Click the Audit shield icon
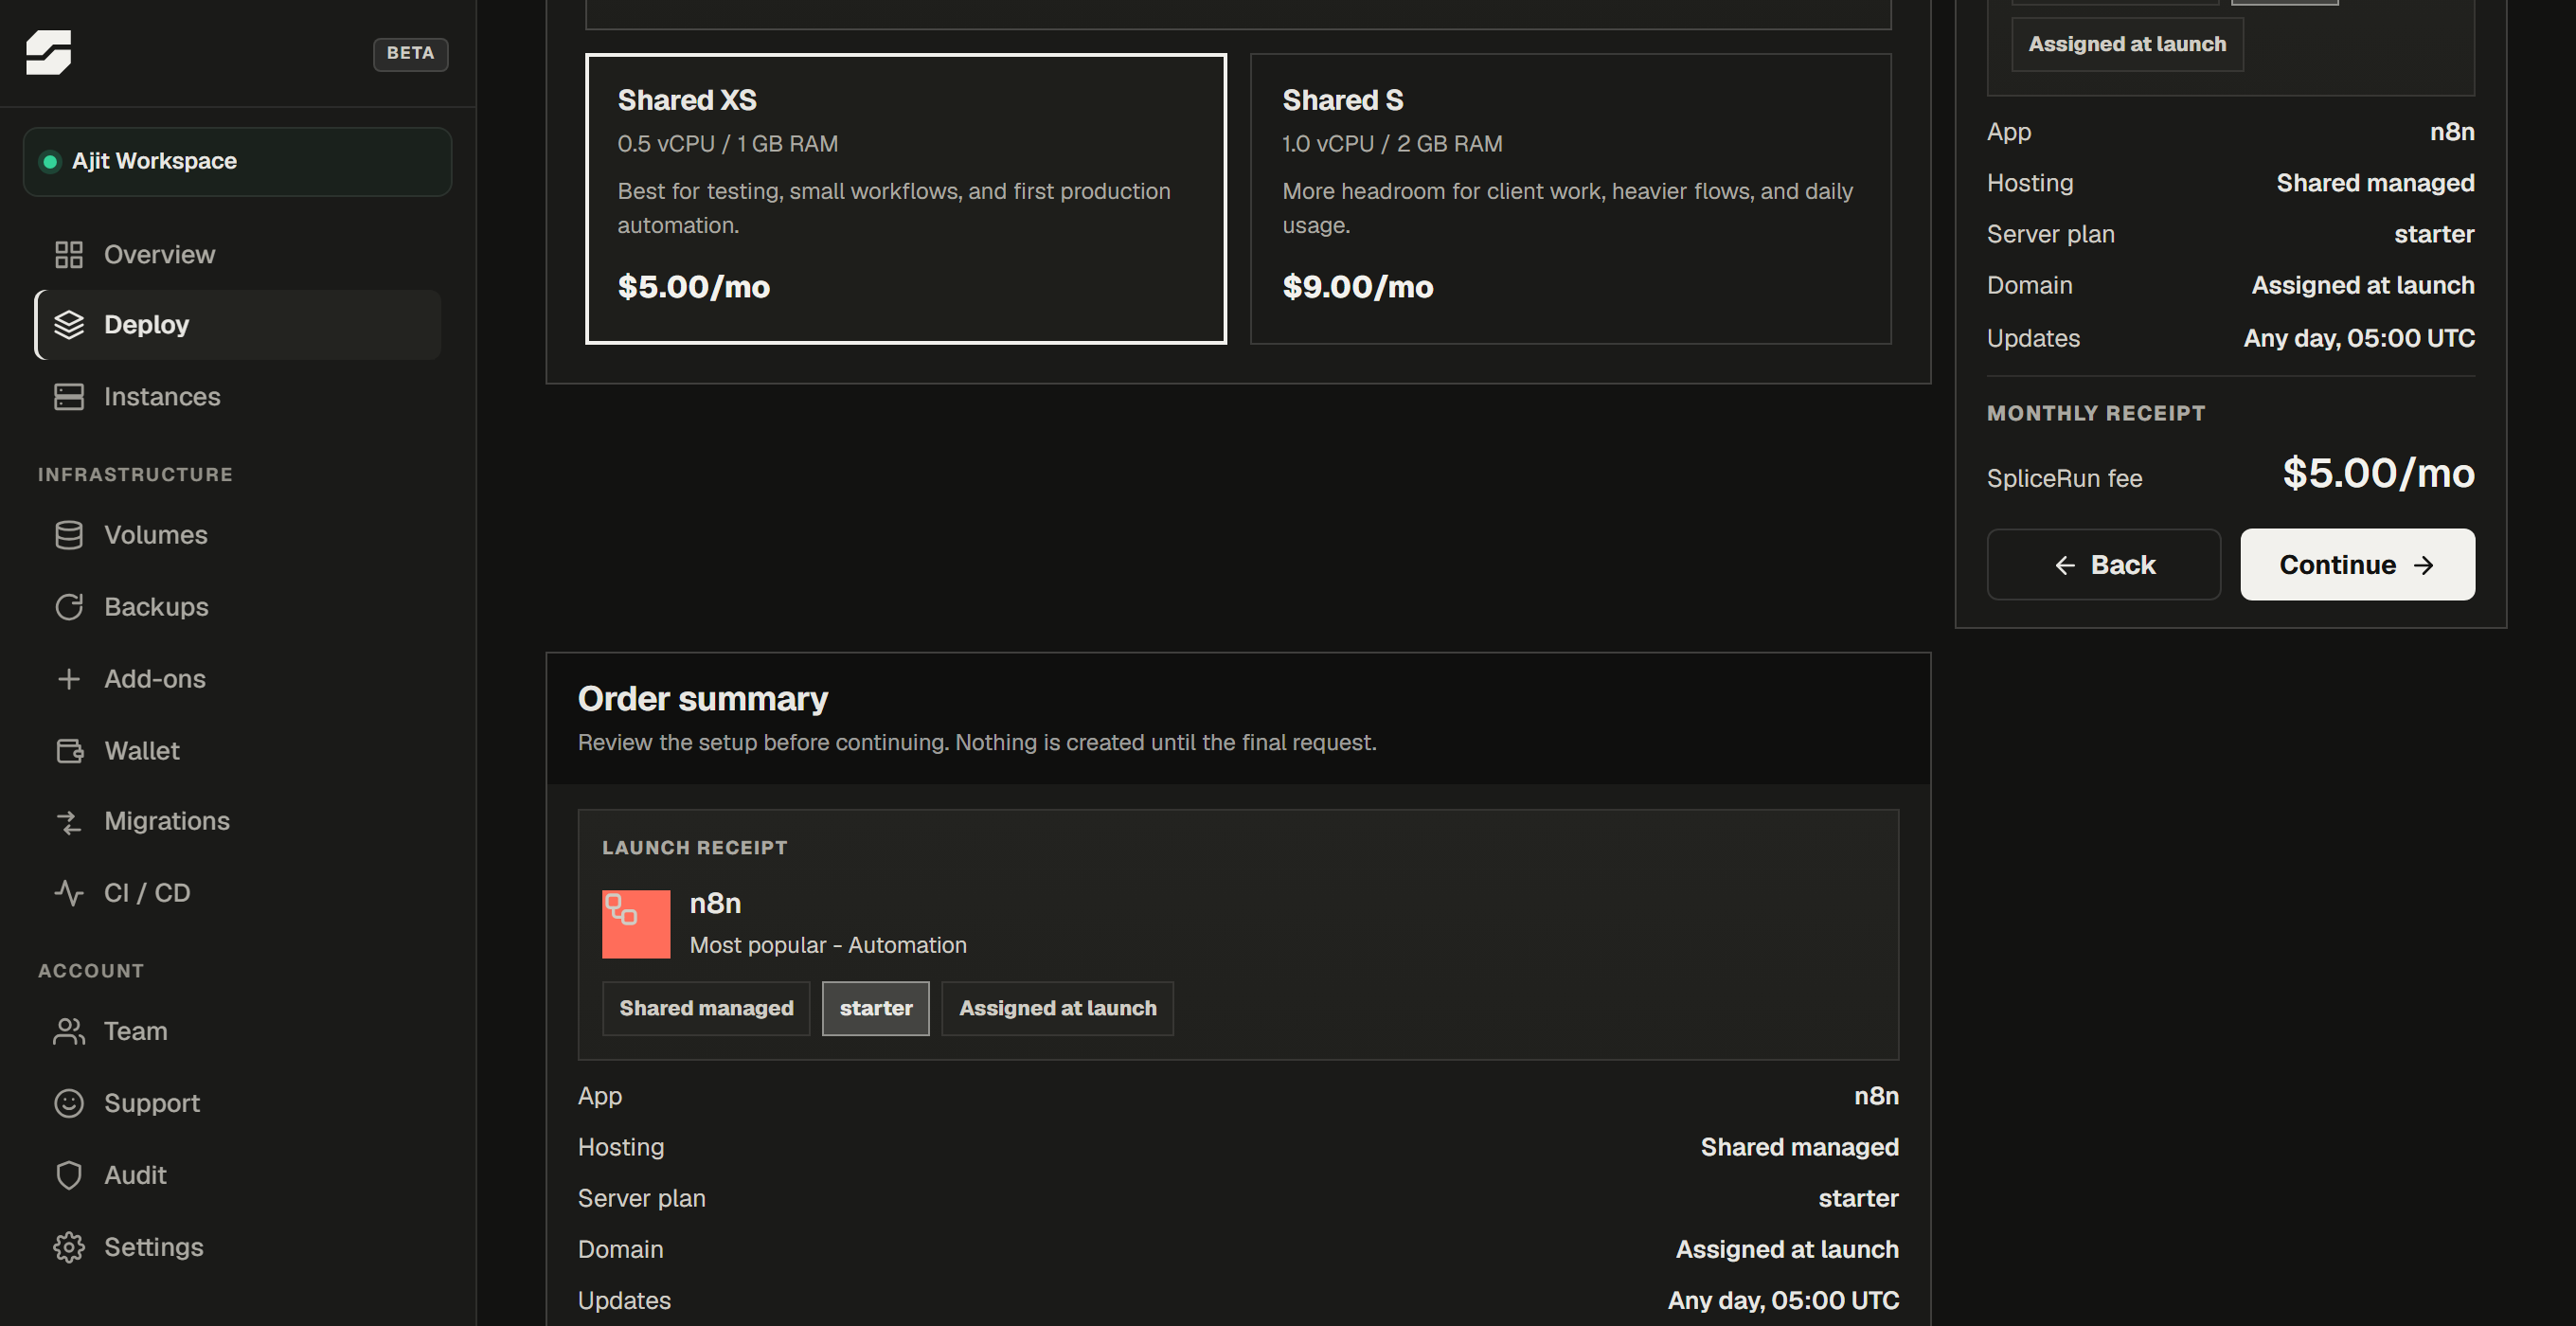This screenshot has height=1326, width=2576. (69, 1175)
